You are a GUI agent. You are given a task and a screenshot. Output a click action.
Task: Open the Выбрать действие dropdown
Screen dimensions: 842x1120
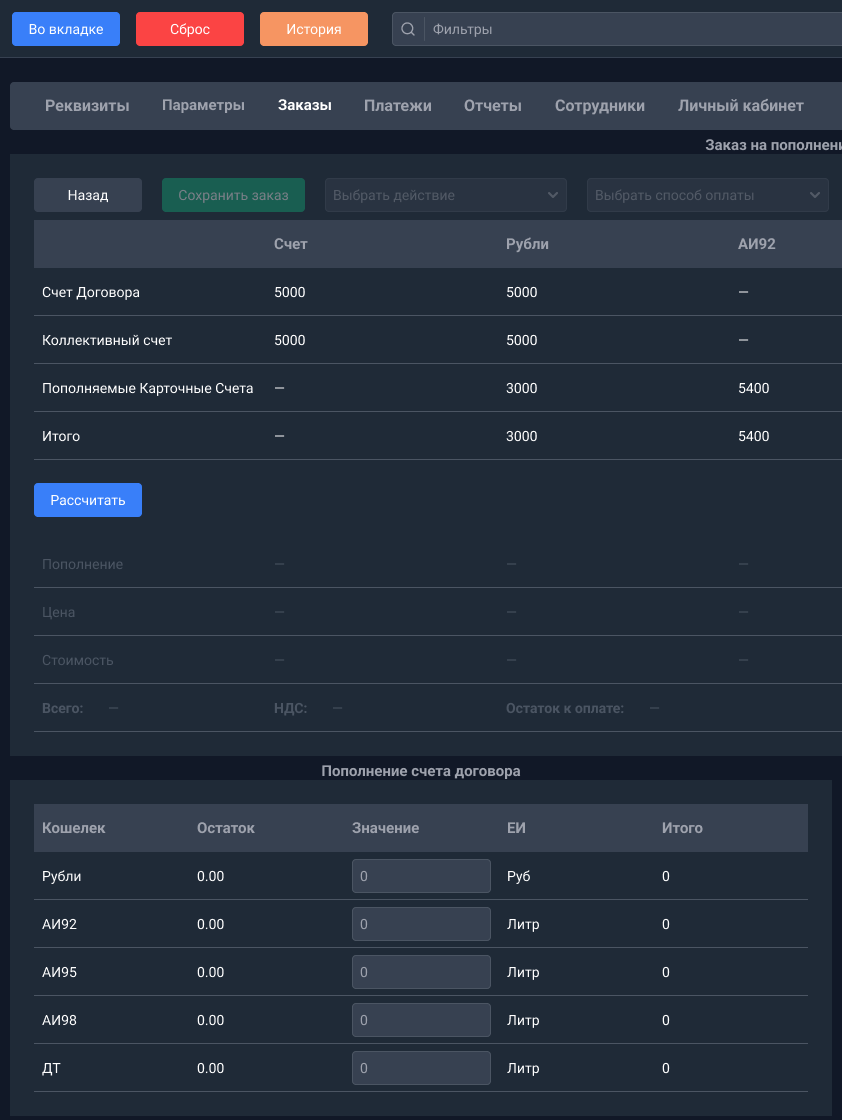point(446,195)
